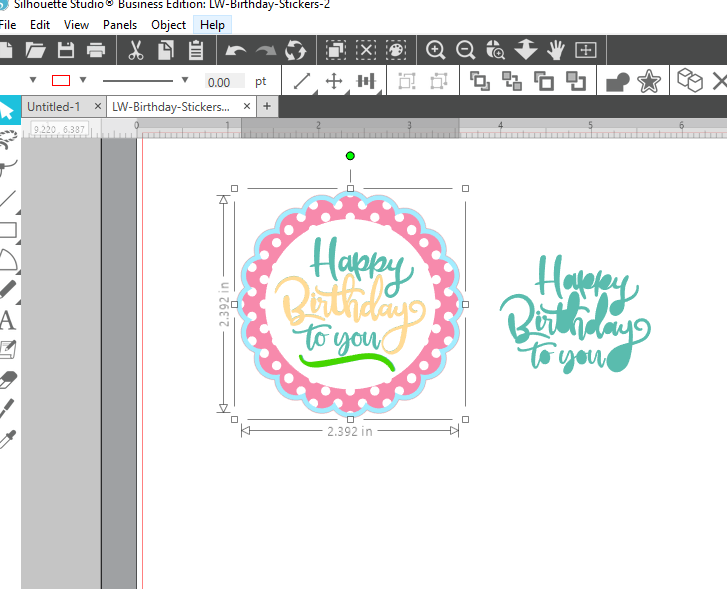Switch to the Untitled-1 tab
Screen dimensions: 727x589
[53, 106]
